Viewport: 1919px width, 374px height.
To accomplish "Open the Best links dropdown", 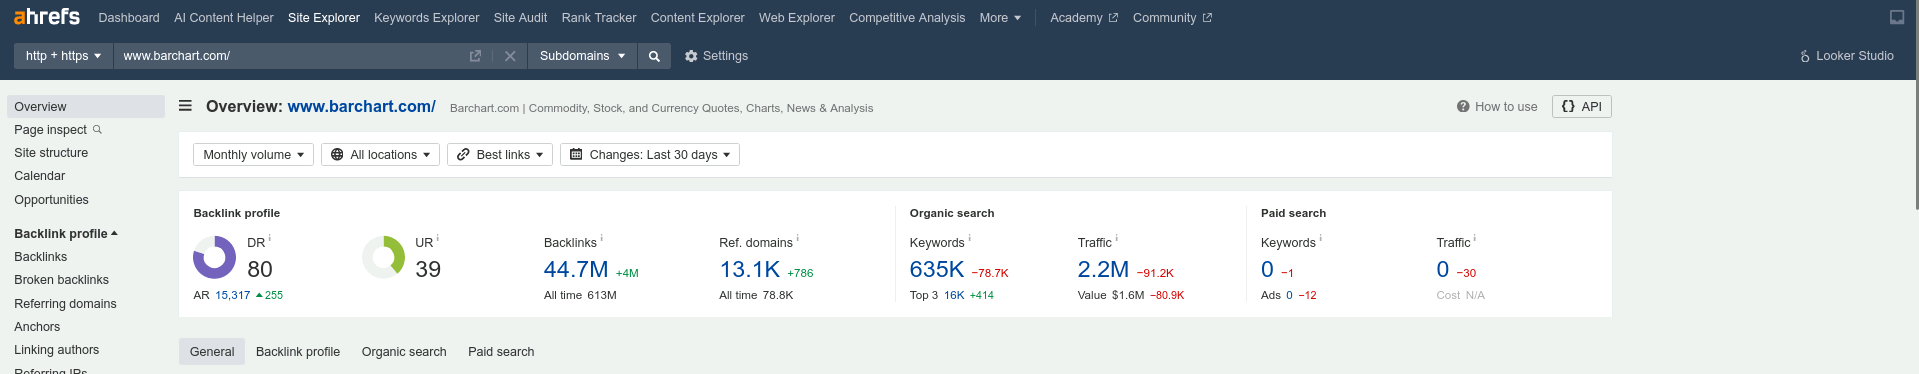I will coord(500,155).
